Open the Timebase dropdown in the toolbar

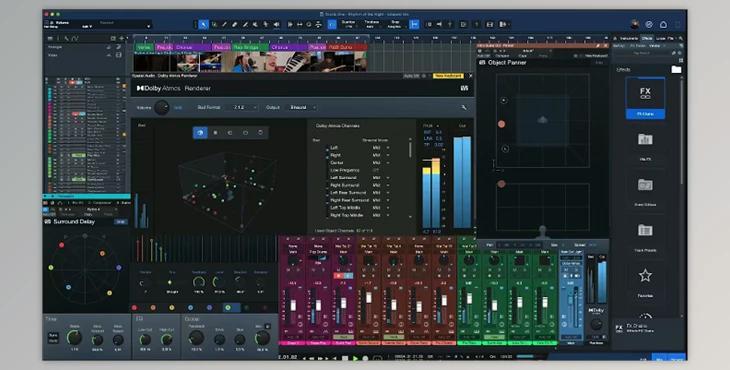[372, 24]
